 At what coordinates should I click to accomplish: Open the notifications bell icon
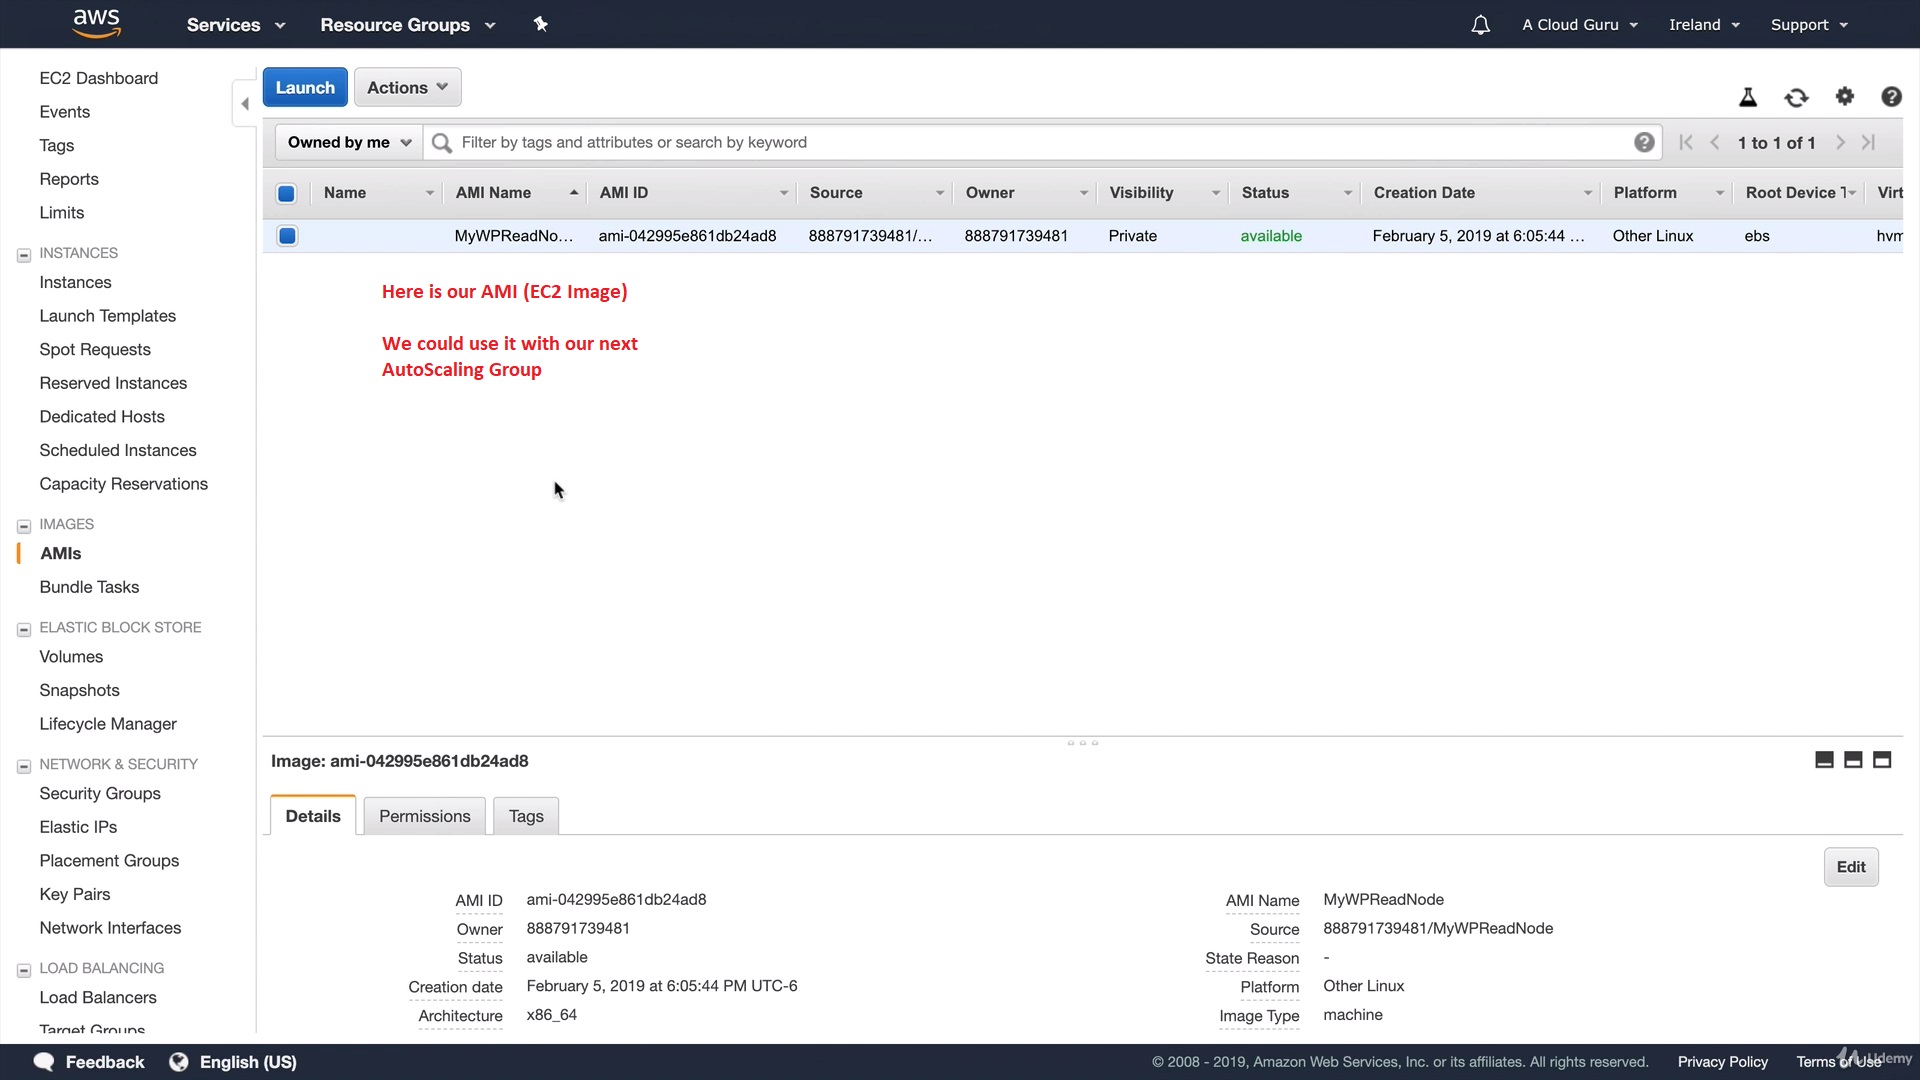[x=1480, y=25]
